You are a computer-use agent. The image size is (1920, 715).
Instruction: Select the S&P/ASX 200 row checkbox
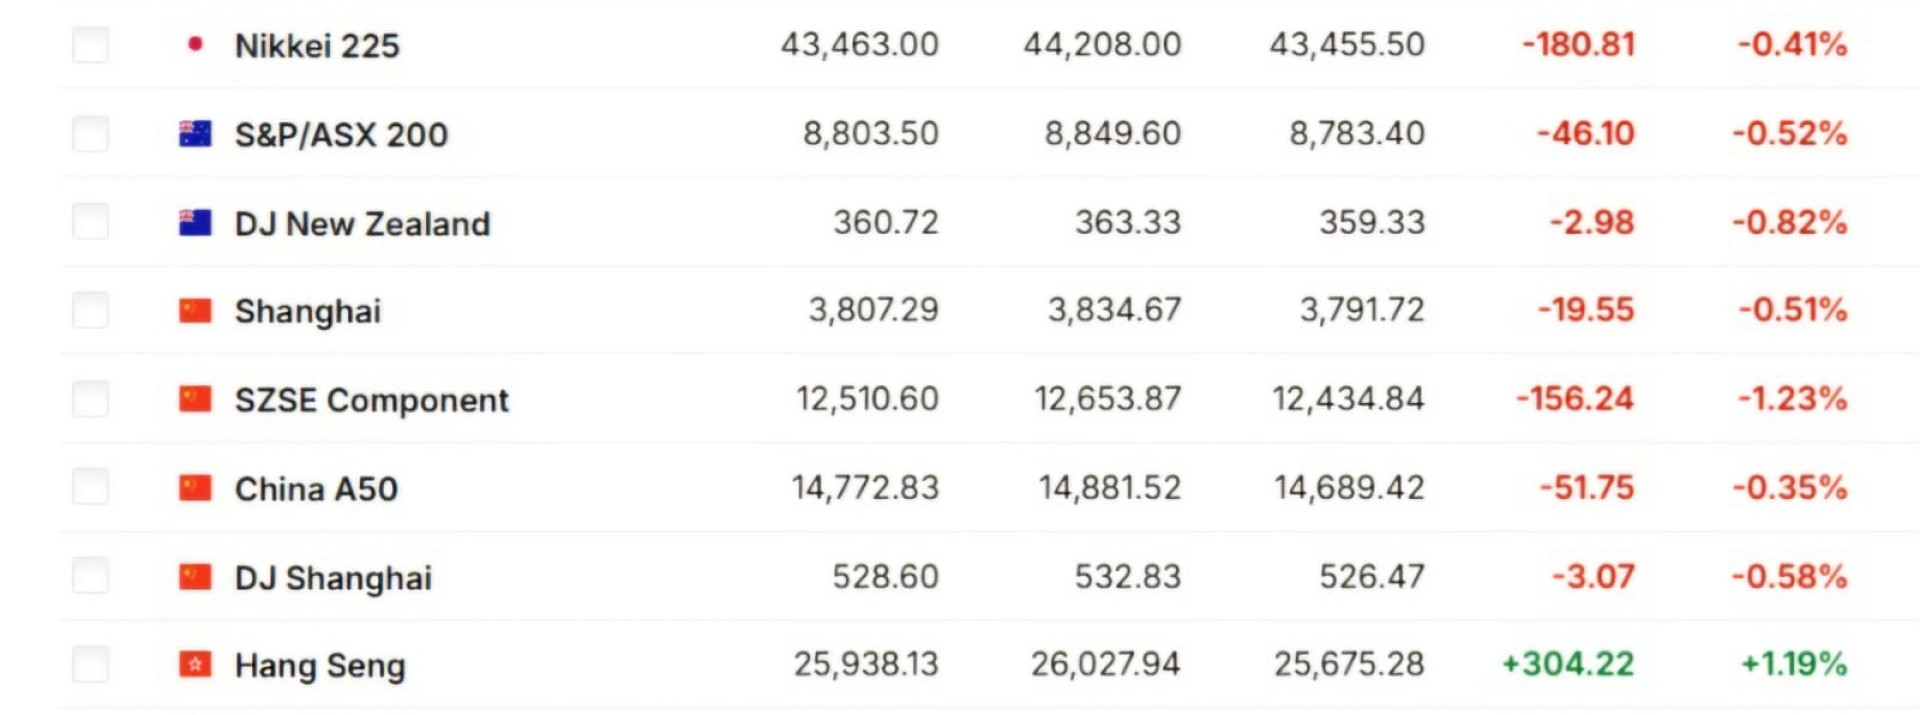(91, 133)
